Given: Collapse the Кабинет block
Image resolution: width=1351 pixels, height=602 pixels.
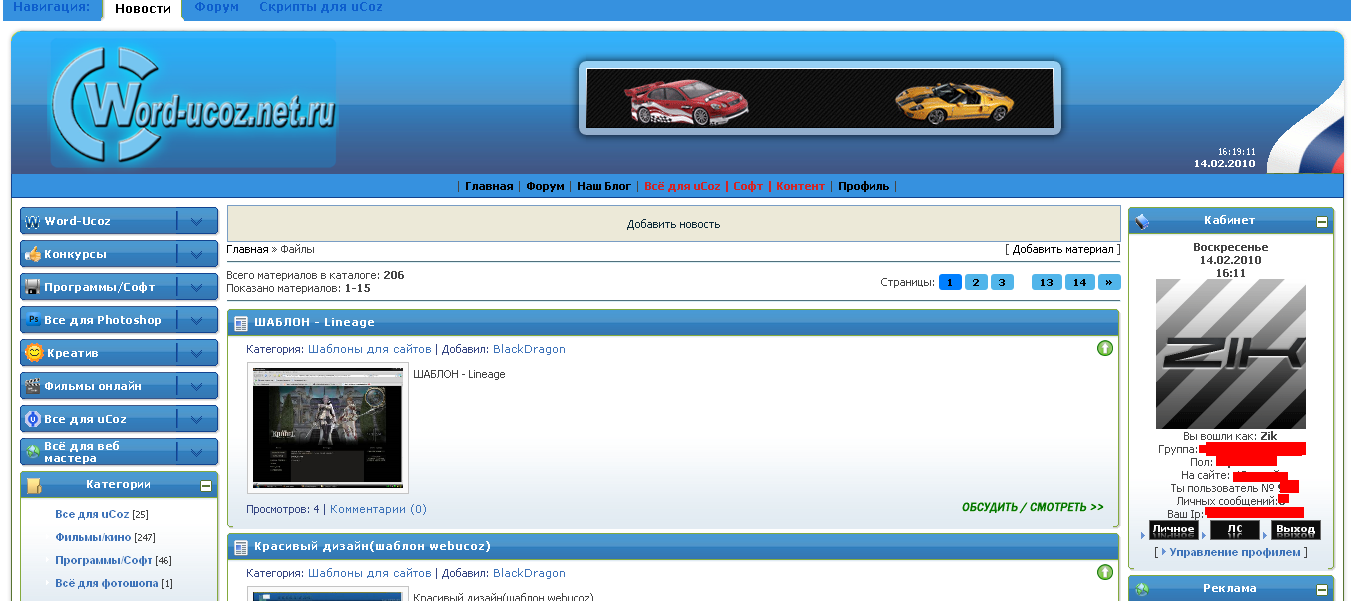Looking at the screenshot, I should click(1322, 222).
